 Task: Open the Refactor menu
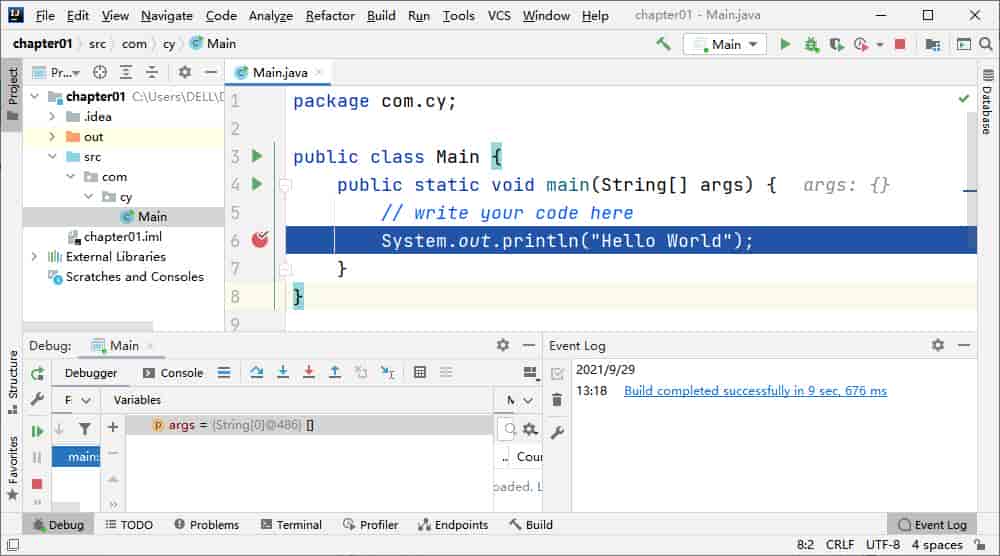click(330, 15)
